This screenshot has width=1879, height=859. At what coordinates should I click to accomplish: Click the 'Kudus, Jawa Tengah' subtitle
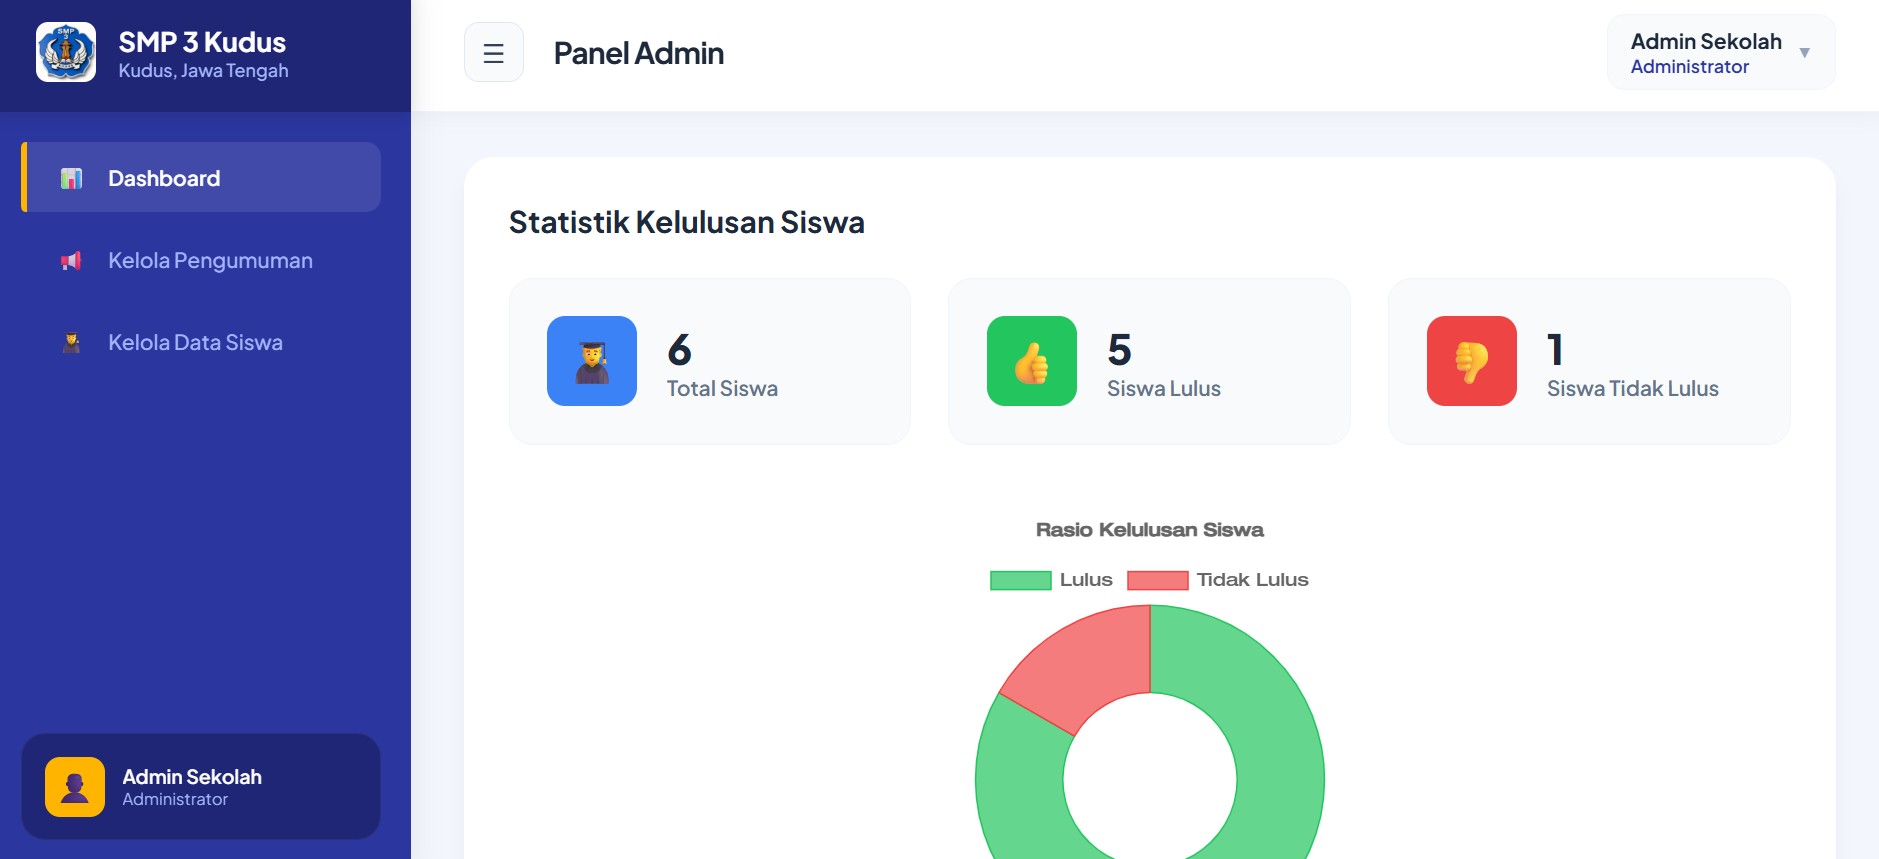point(203,71)
